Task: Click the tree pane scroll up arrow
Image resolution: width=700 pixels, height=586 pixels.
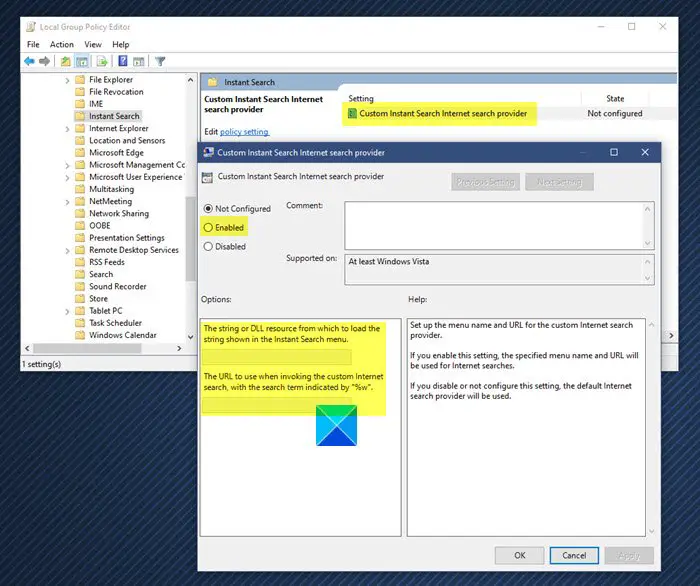Action: coord(191,80)
